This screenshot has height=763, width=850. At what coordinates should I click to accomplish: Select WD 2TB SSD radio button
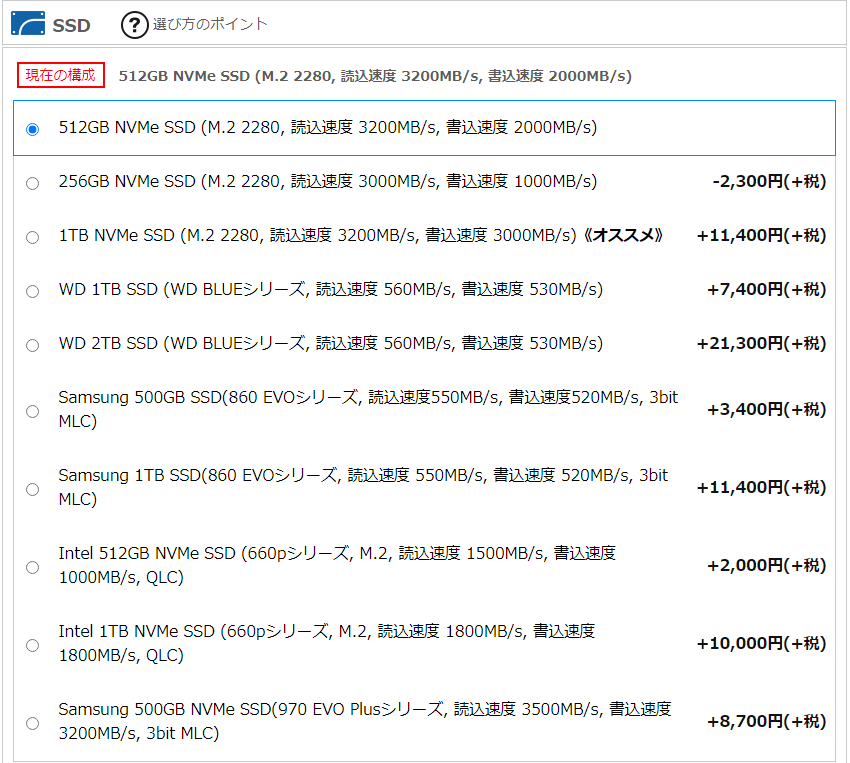(33, 345)
